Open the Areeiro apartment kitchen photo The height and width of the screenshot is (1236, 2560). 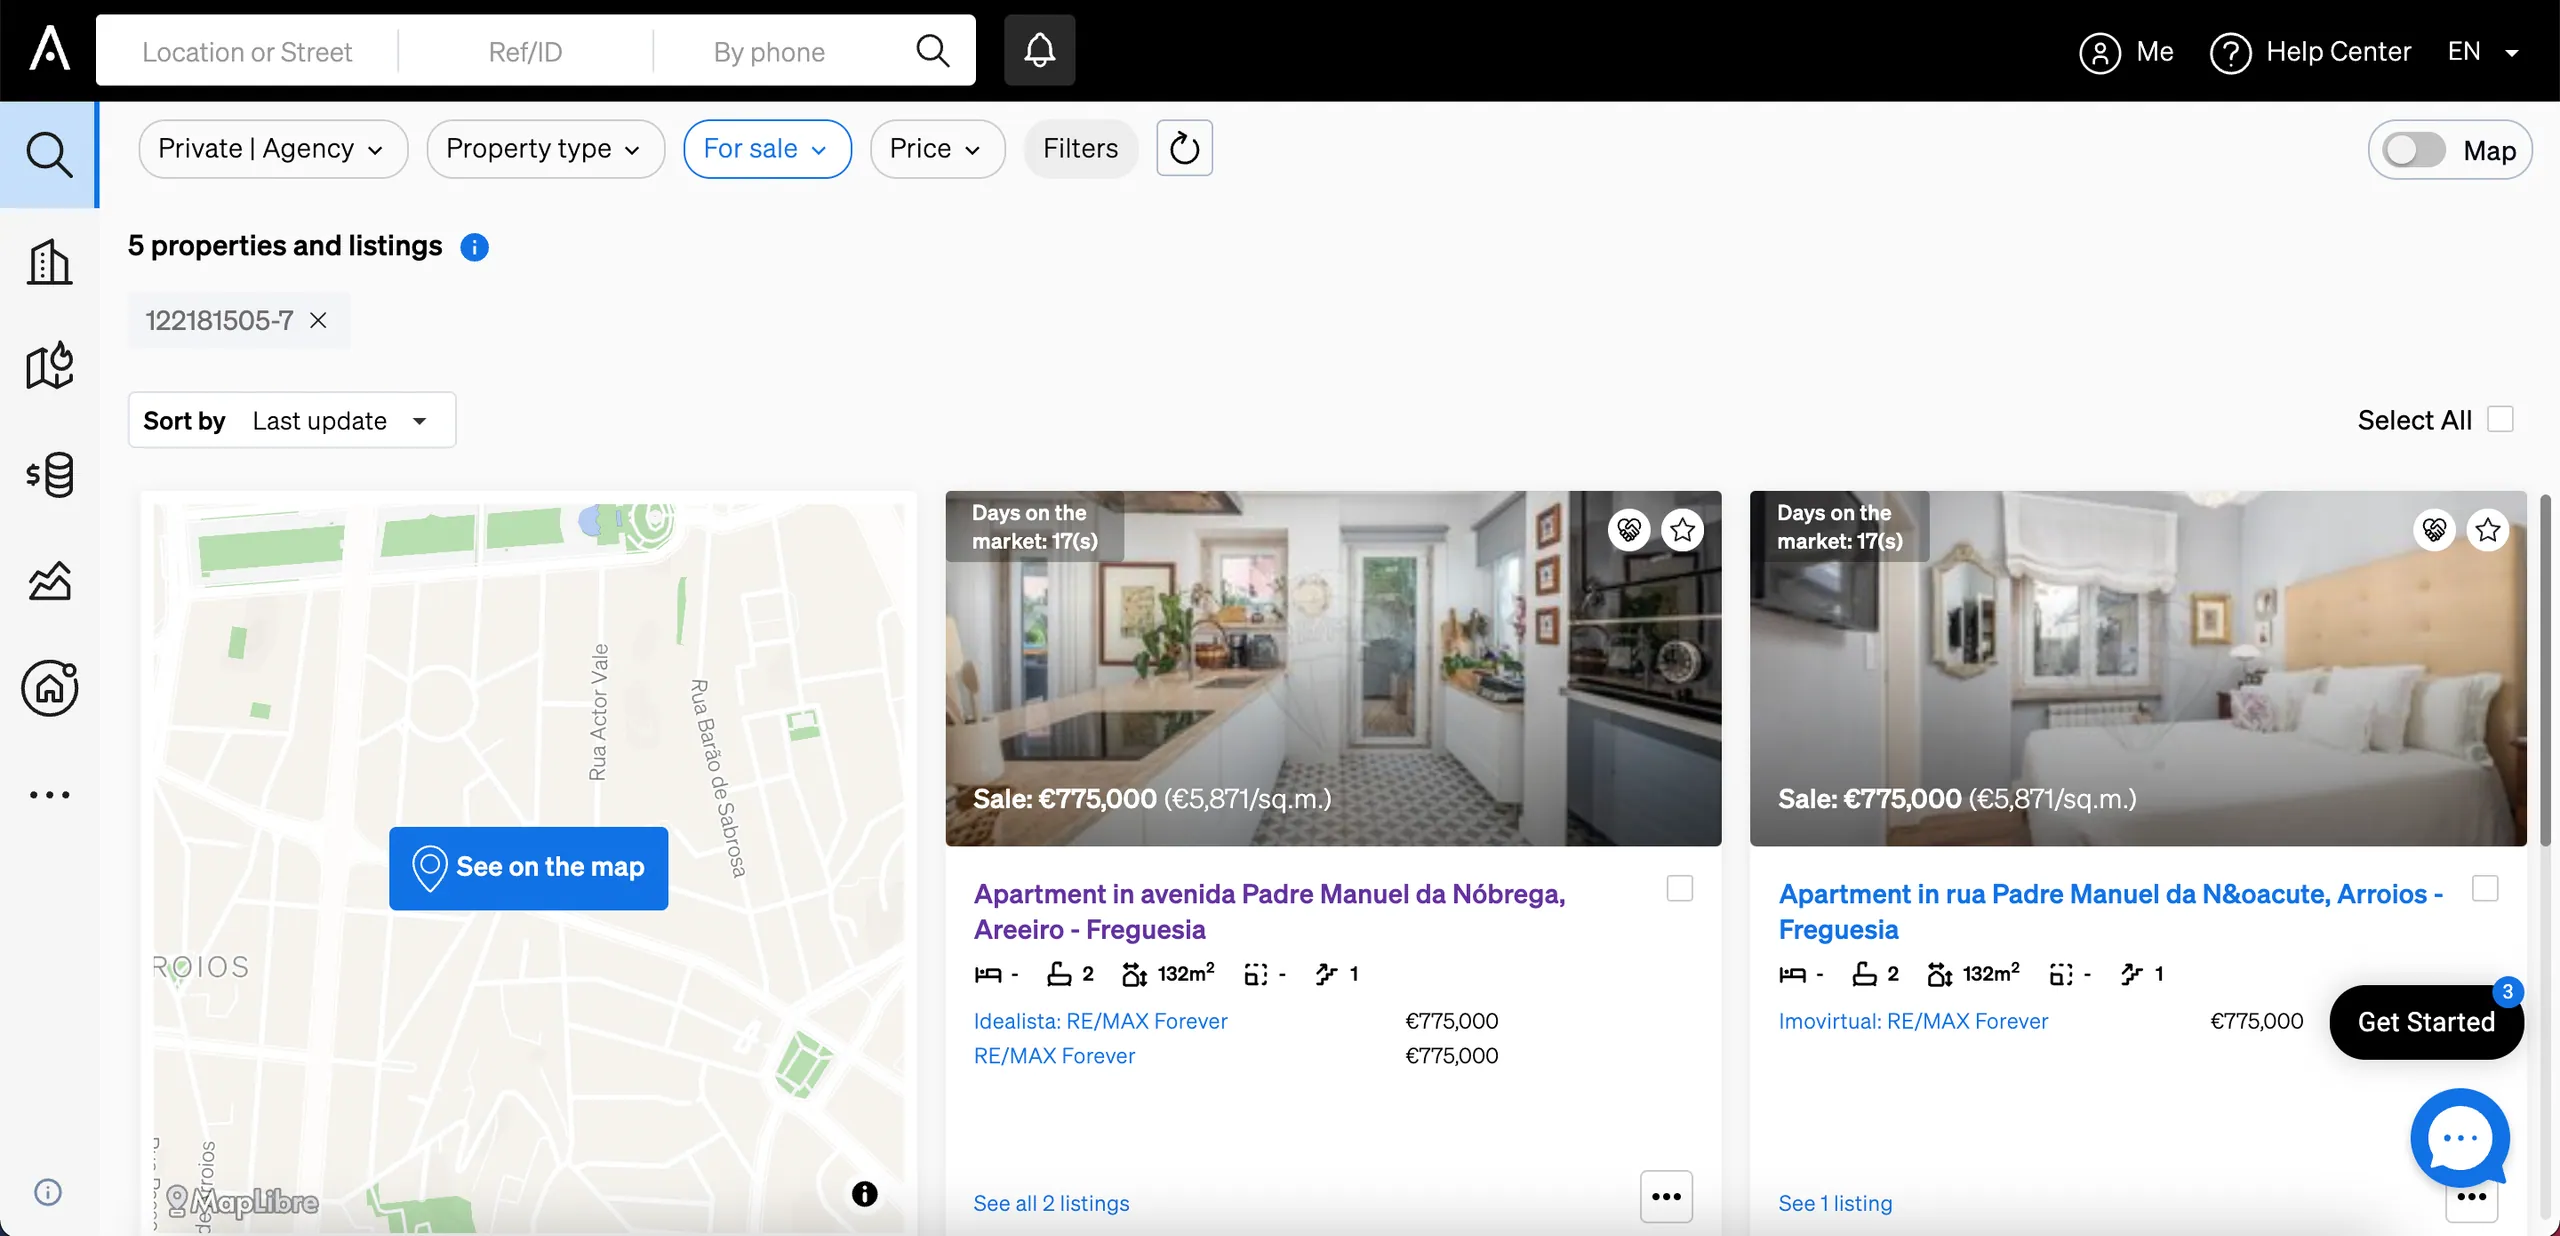pos(1333,668)
